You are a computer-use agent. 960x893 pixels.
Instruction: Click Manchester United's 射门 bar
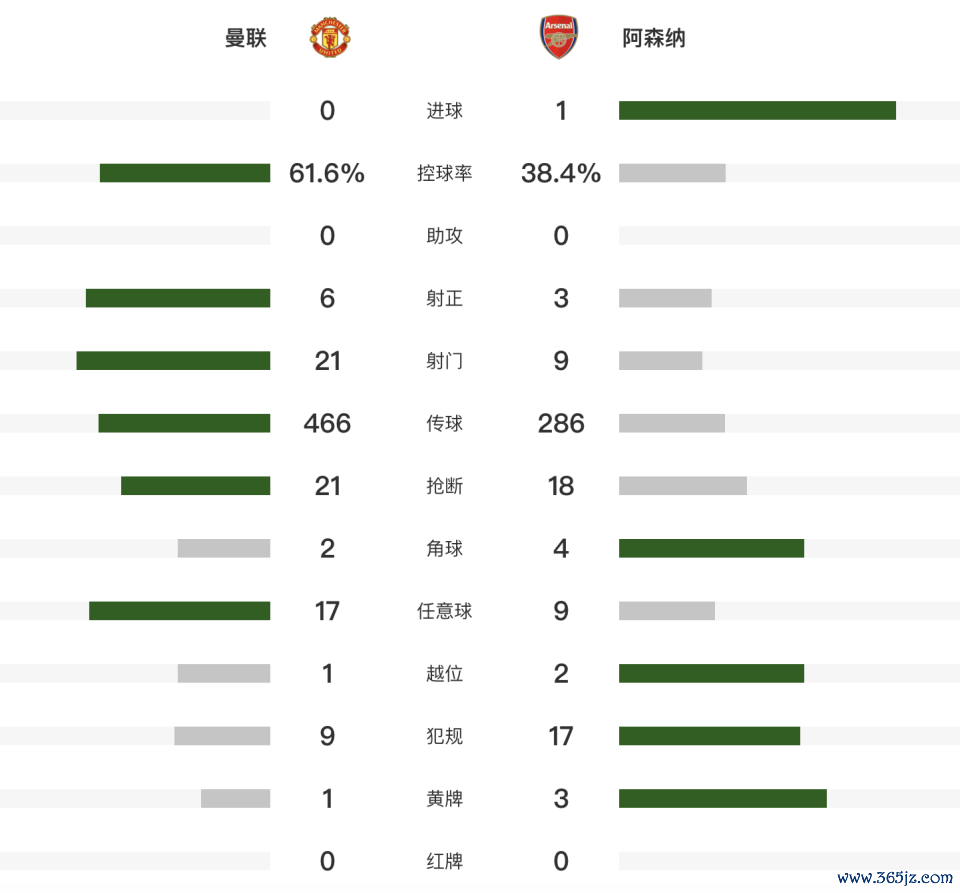[173, 361]
